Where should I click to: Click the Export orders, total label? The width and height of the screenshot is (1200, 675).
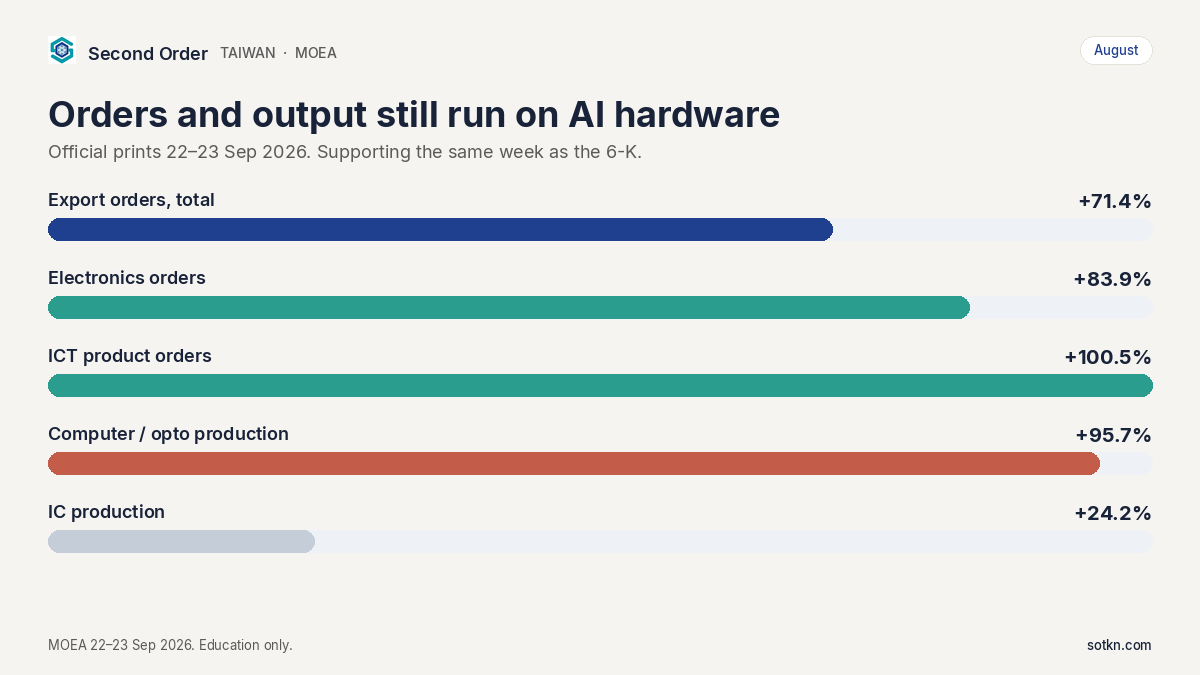tap(131, 200)
